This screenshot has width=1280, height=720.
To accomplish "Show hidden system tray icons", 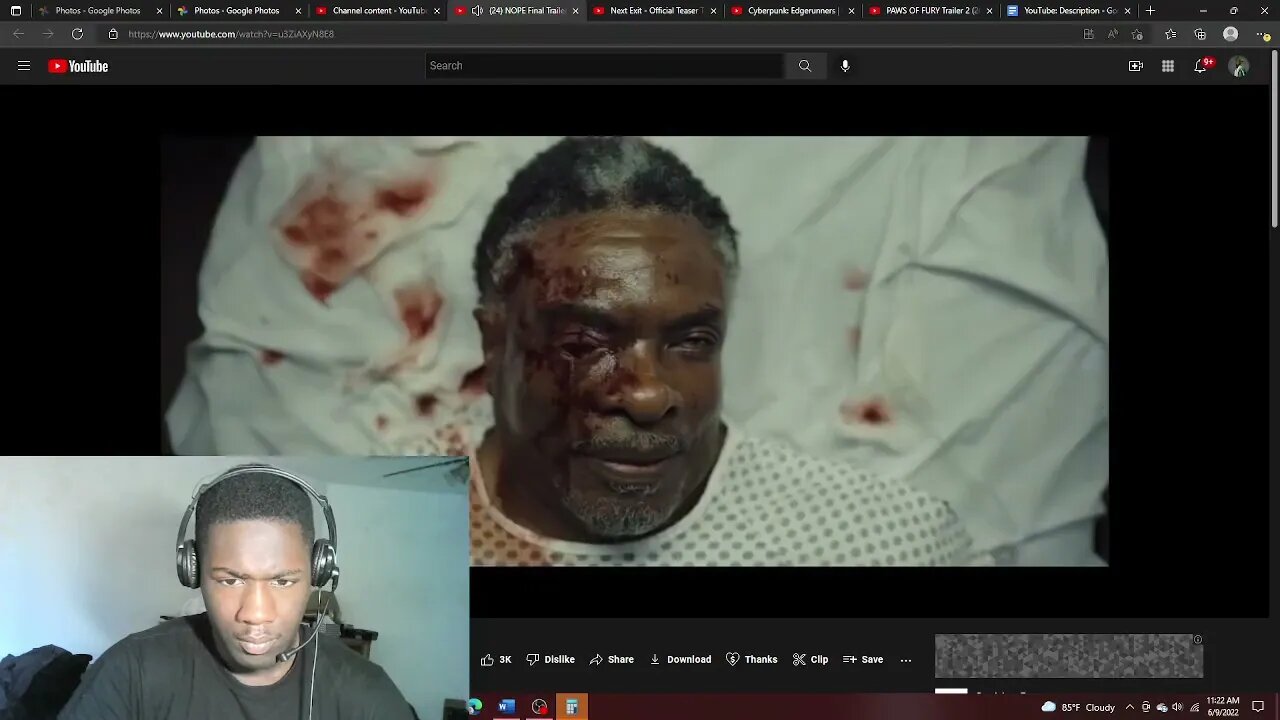I will tap(1130, 707).
